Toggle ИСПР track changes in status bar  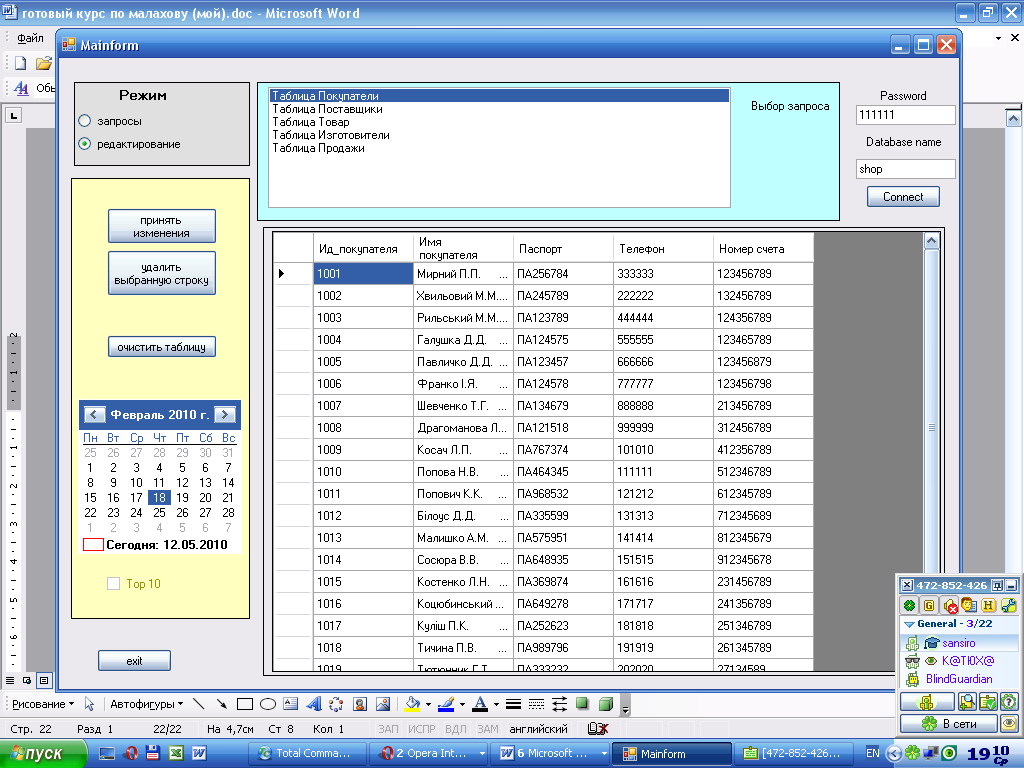pos(422,729)
